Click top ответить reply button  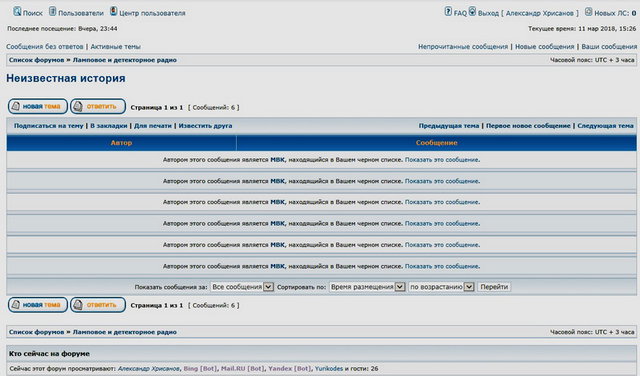click(x=98, y=107)
